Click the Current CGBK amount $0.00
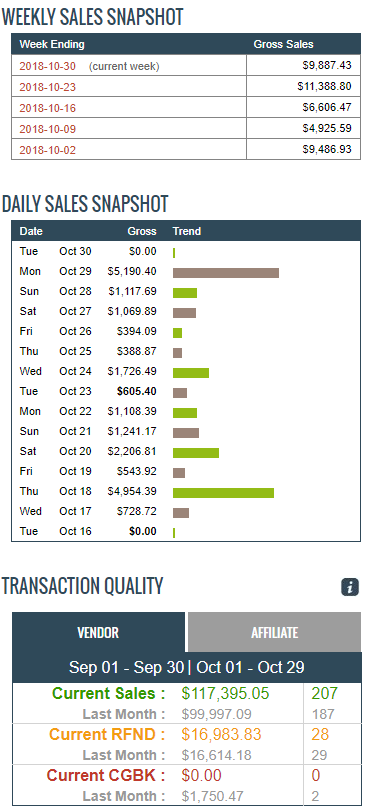Screen dimensions: 367x812 pyautogui.click(x=201, y=775)
